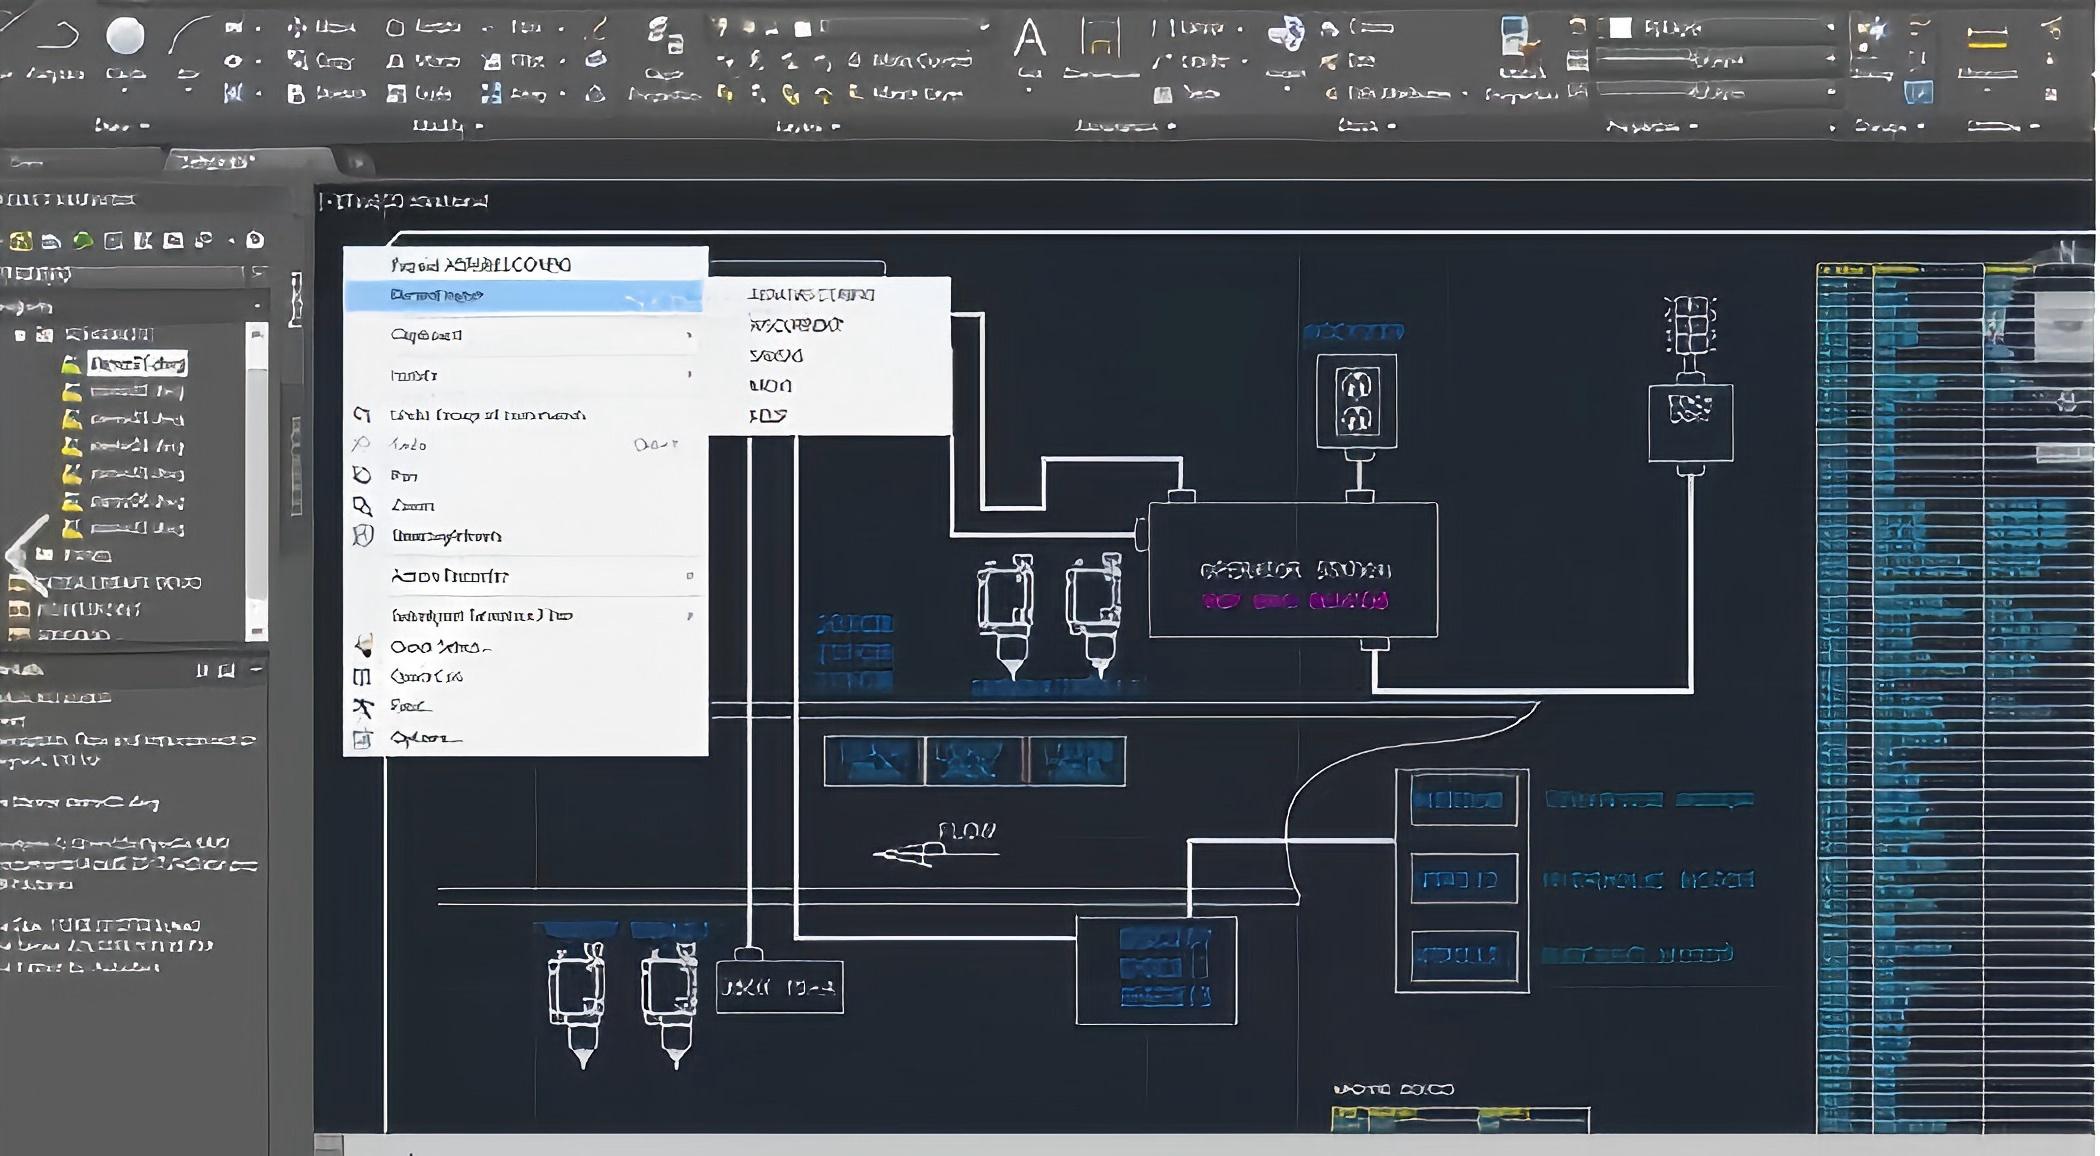Click the magnifier Zoom icon in context menu

click(x=362, y=506)
